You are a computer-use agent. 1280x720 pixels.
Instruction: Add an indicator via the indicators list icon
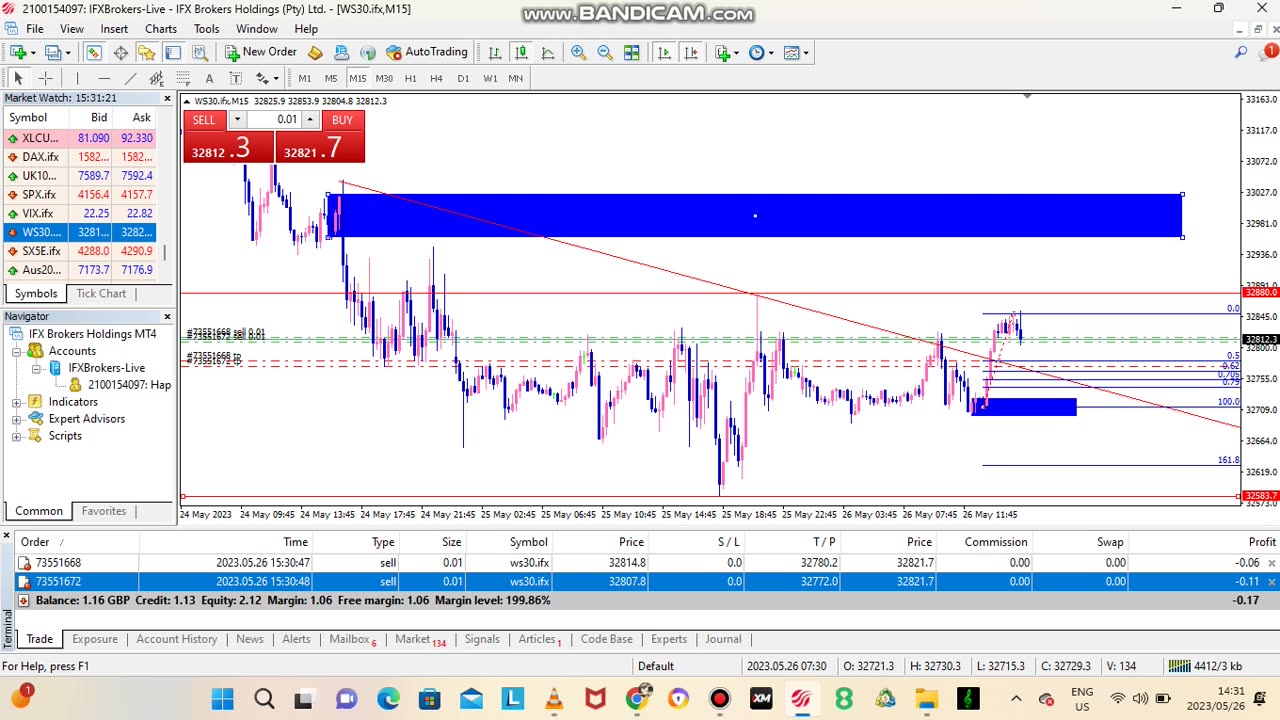723,52
